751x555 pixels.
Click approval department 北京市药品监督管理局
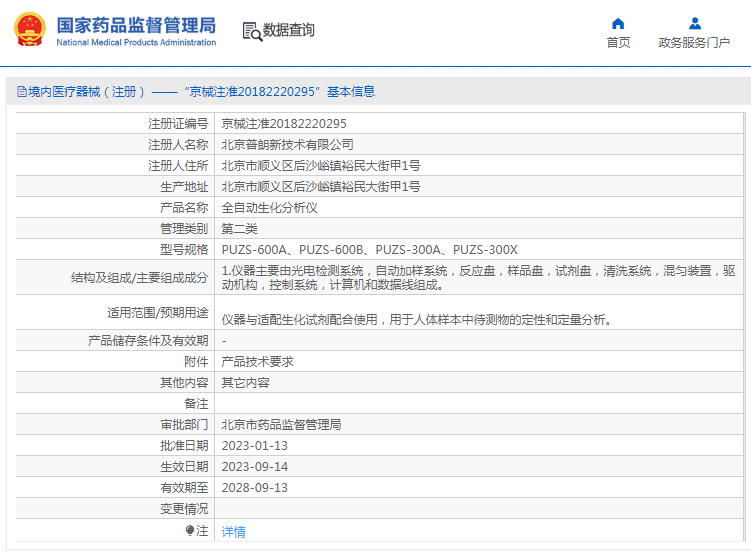tap(281, 425)
